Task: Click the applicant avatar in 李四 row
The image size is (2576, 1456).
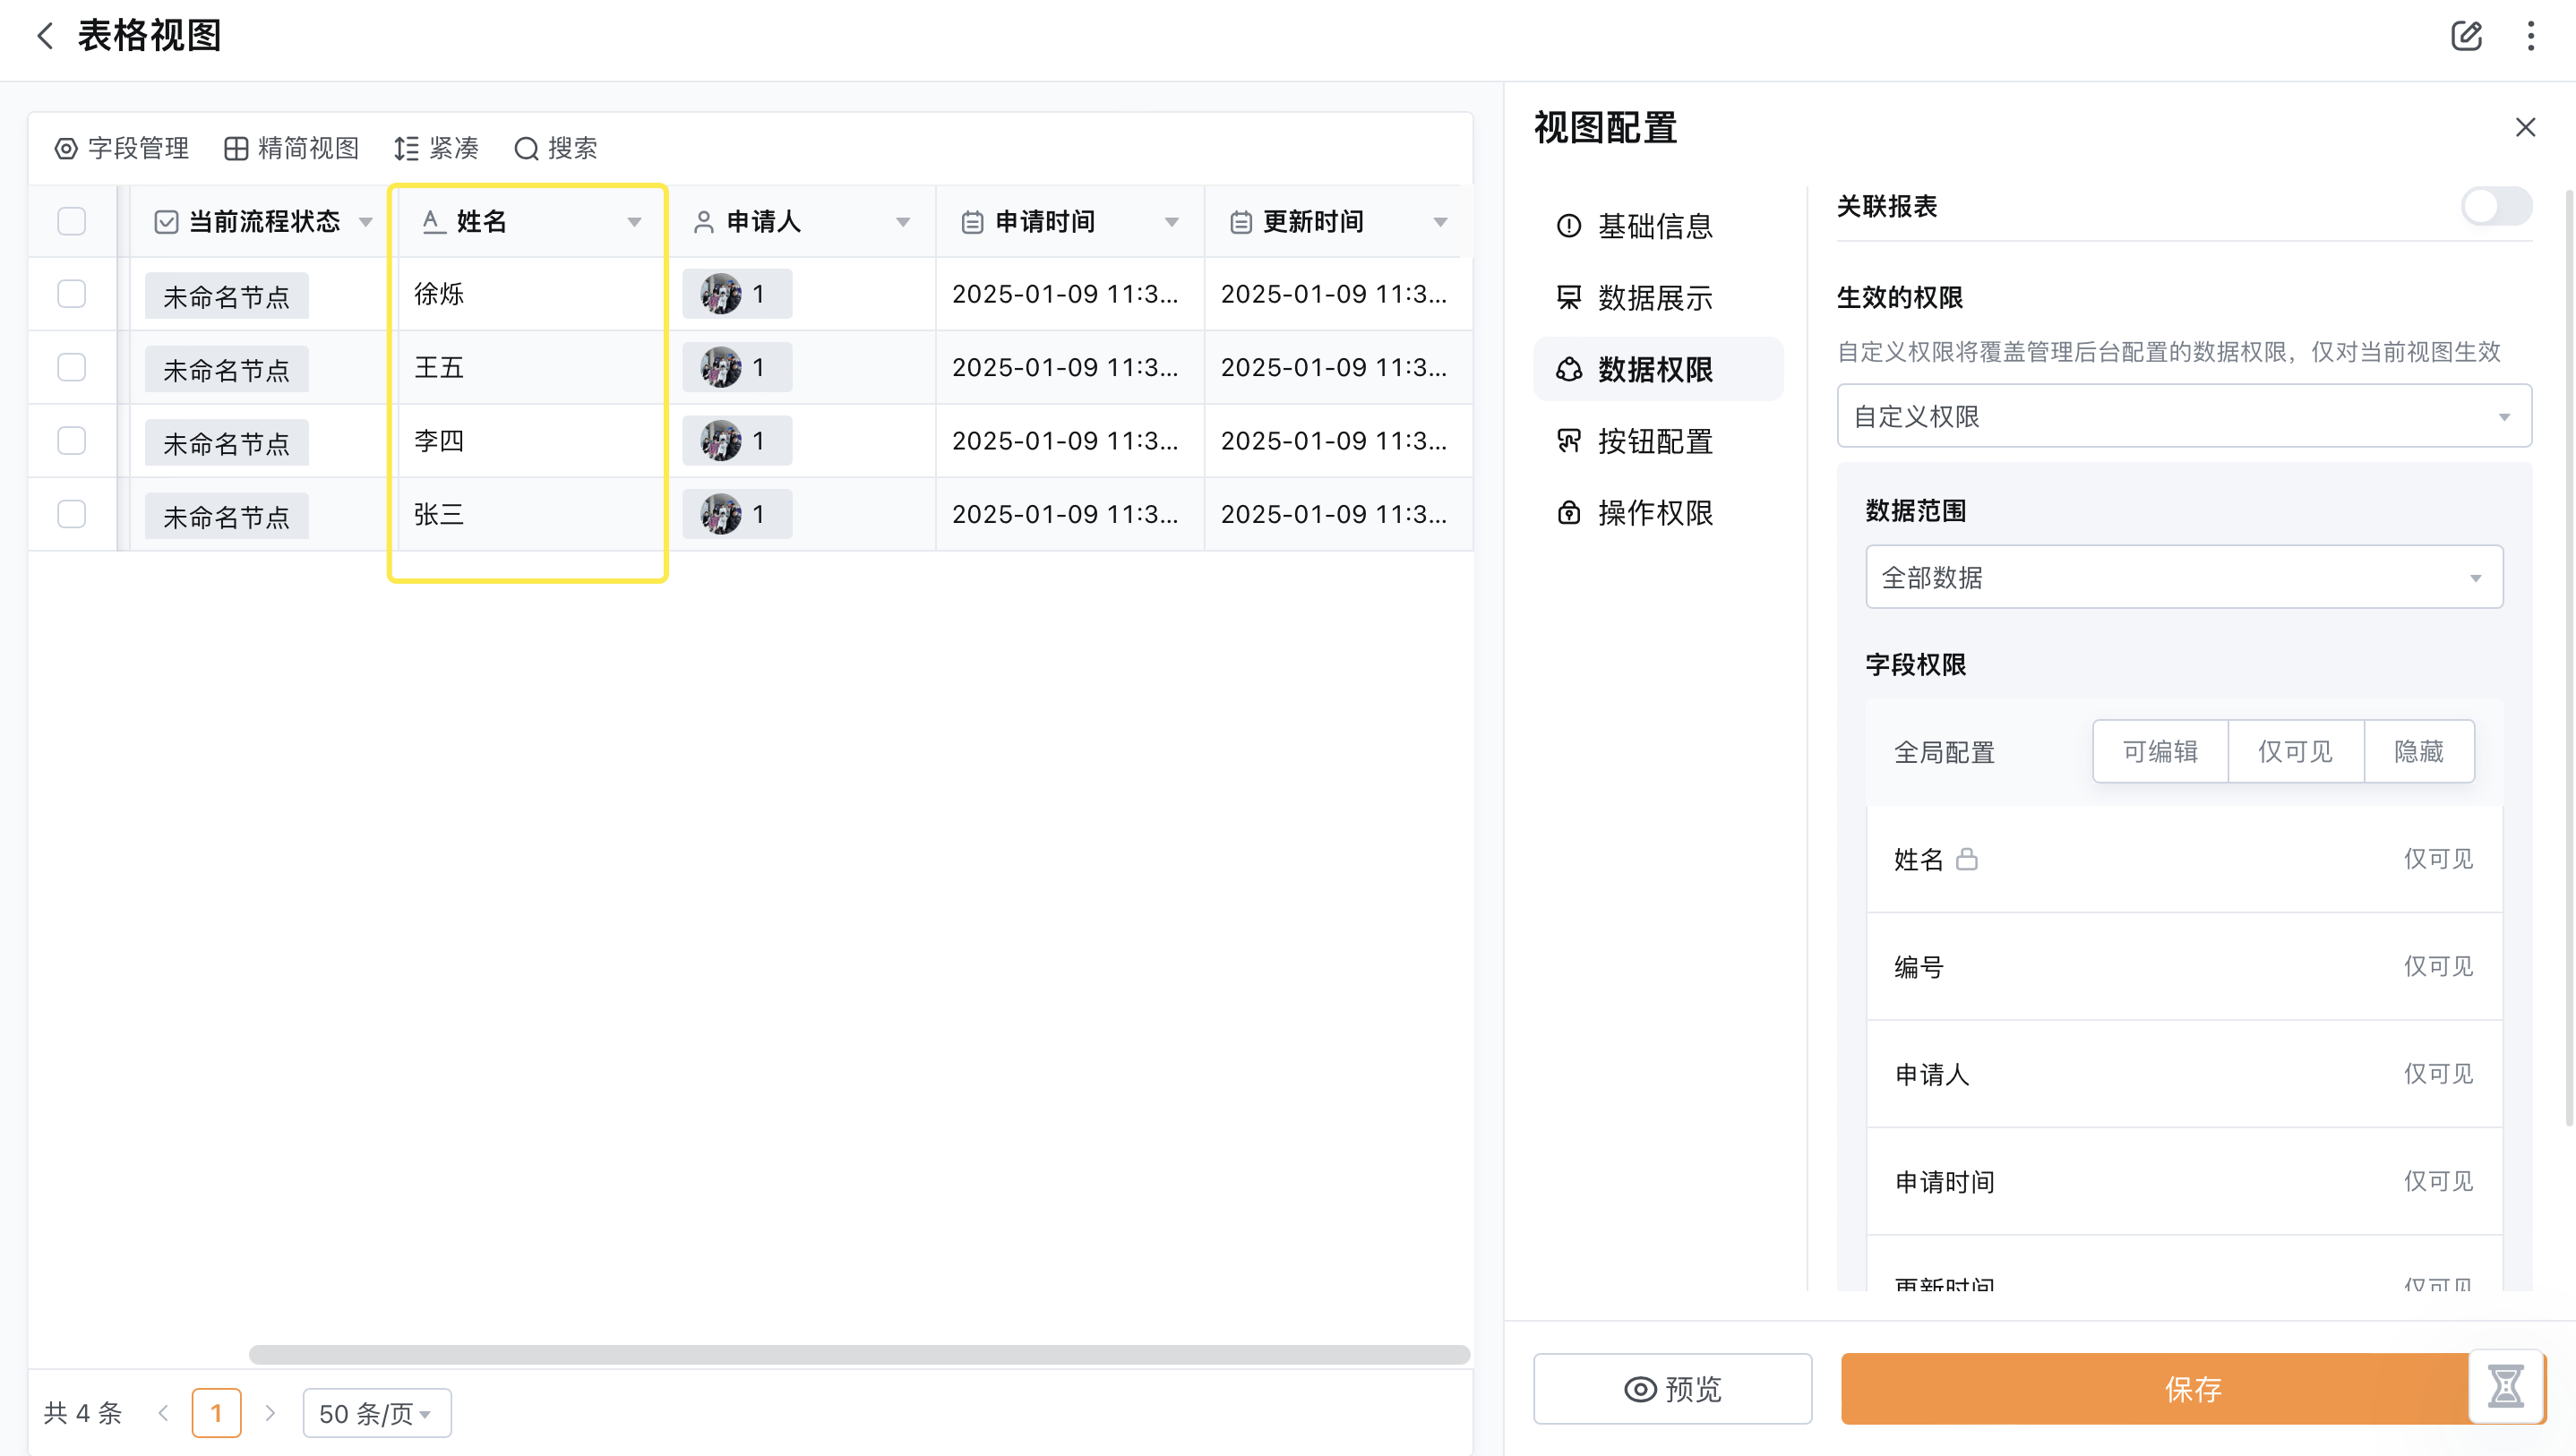Action: [720, 441]
